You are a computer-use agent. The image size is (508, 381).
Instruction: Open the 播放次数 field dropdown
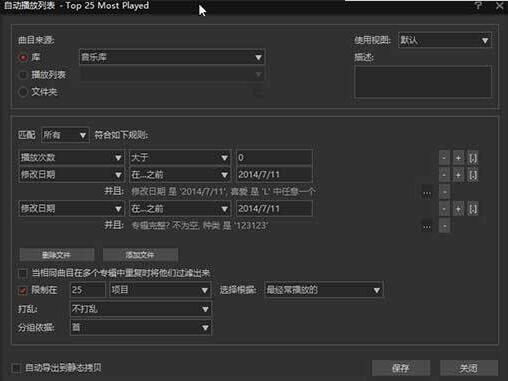pos(71,157)
